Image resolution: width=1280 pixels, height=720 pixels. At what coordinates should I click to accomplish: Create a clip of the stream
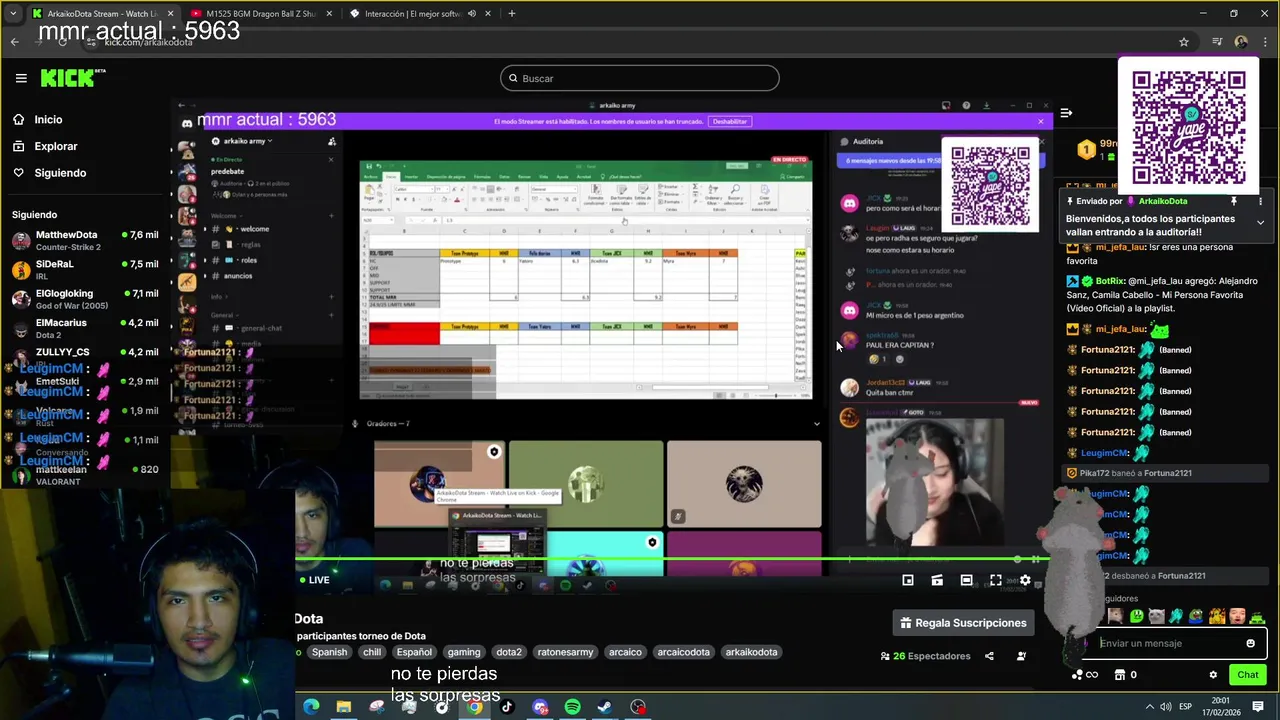tap(937, 580)
